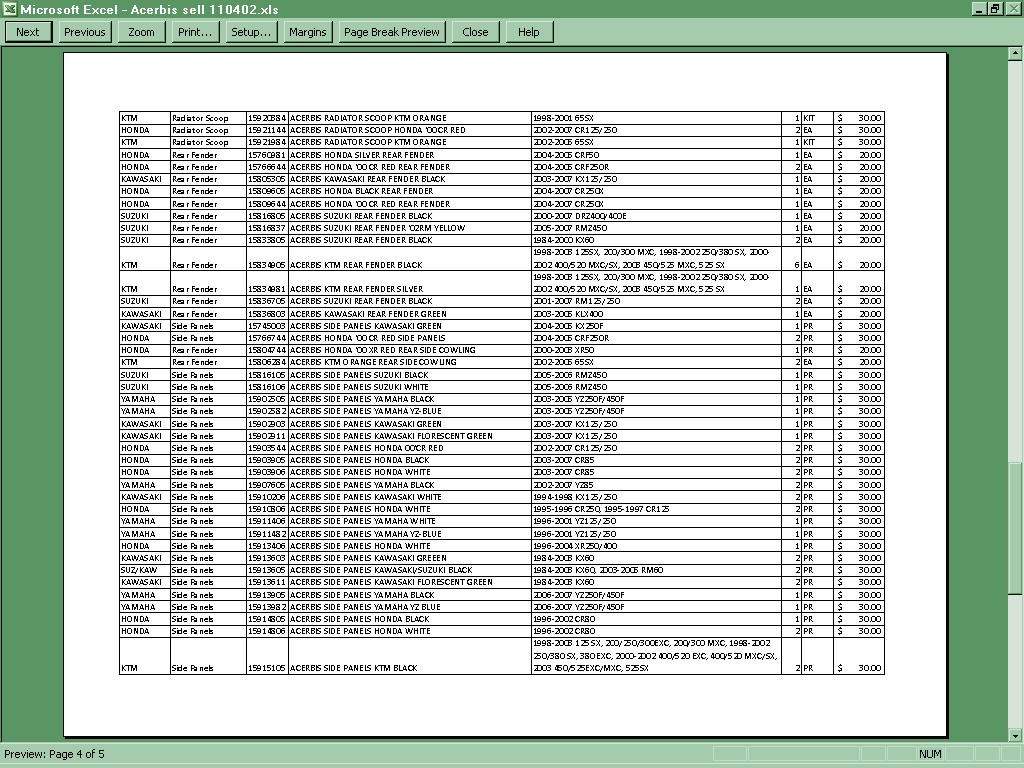Select part number 15913982
The width and height of the screenshot is (1024, 768).
(266, 607)
